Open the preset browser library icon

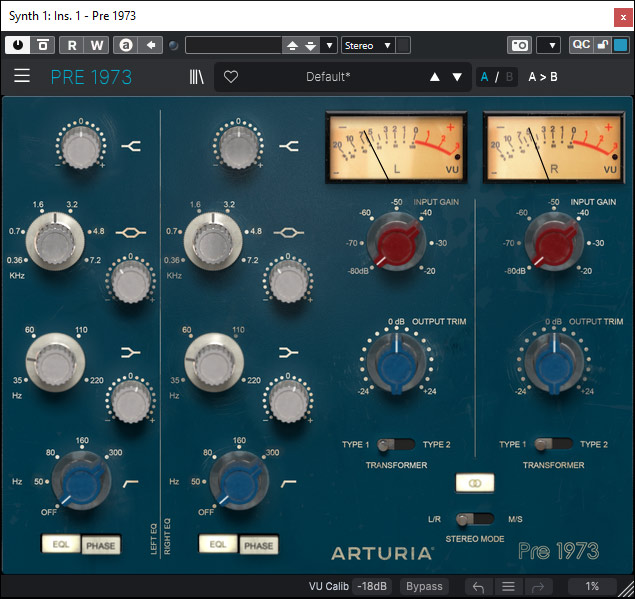point(196,77)
